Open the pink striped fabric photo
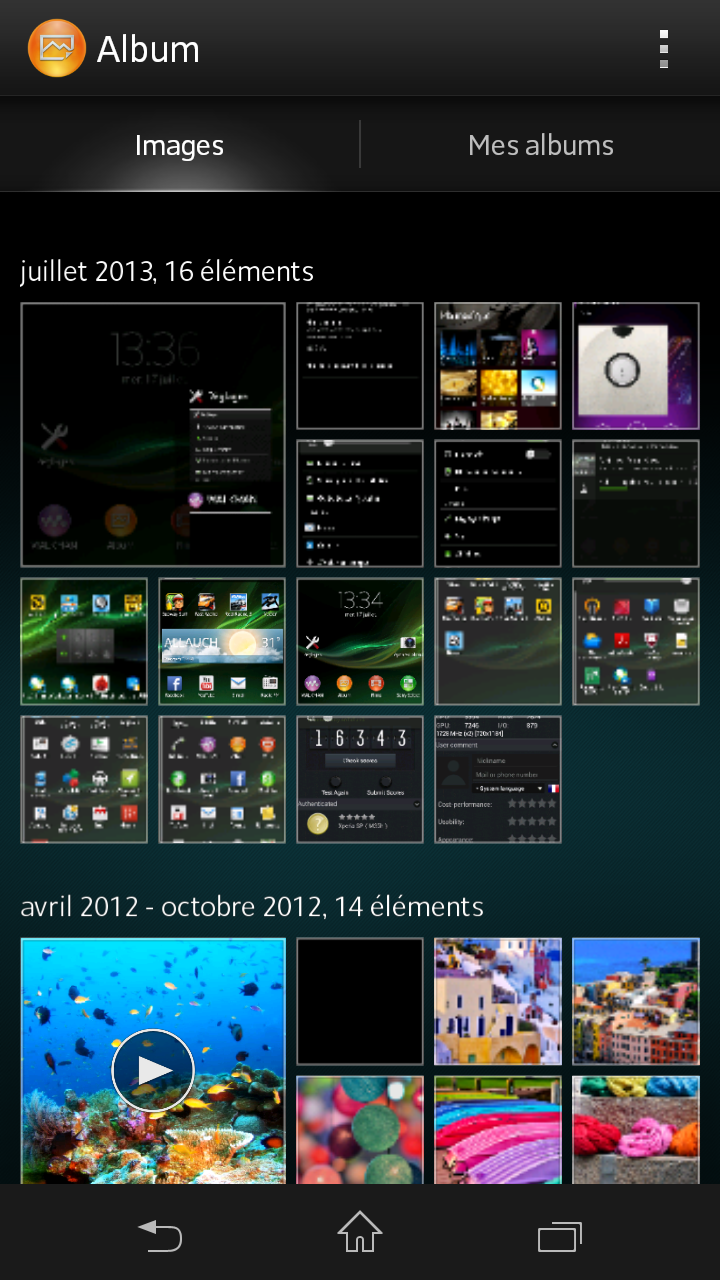 [498, 1130]
